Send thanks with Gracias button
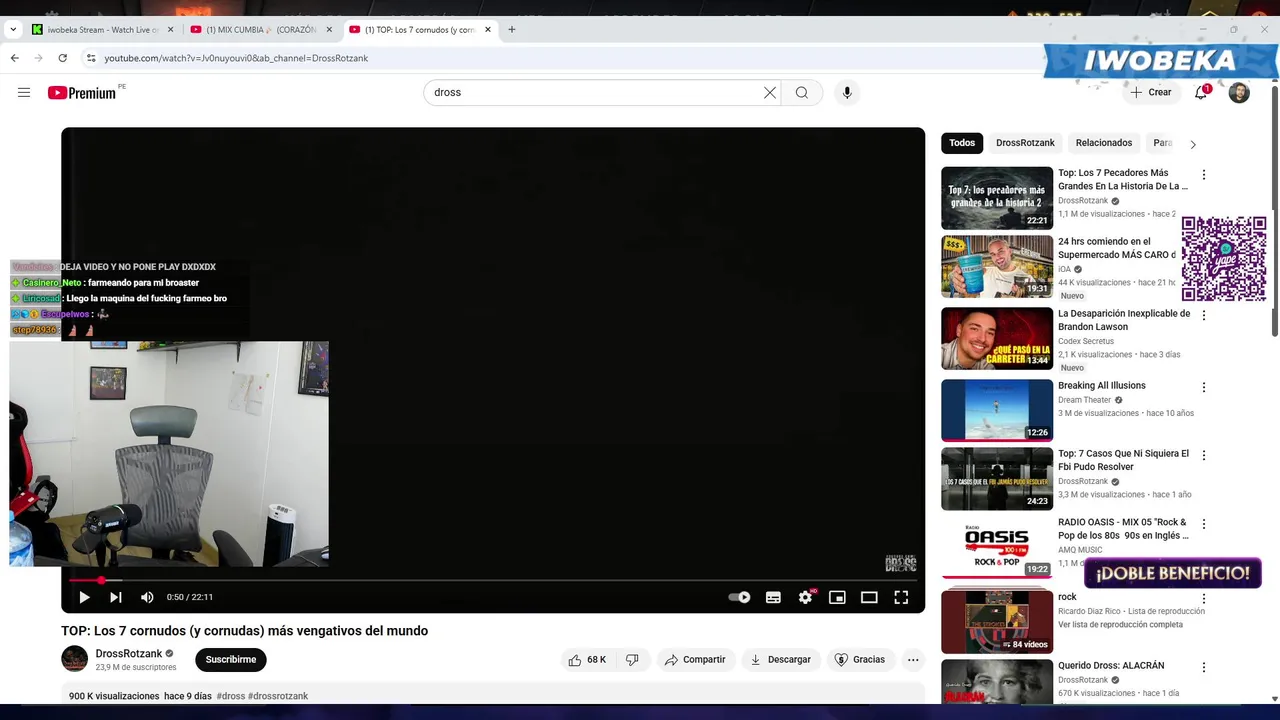The height and width of the screenshot is (720, 1280). tap(860, 660)
